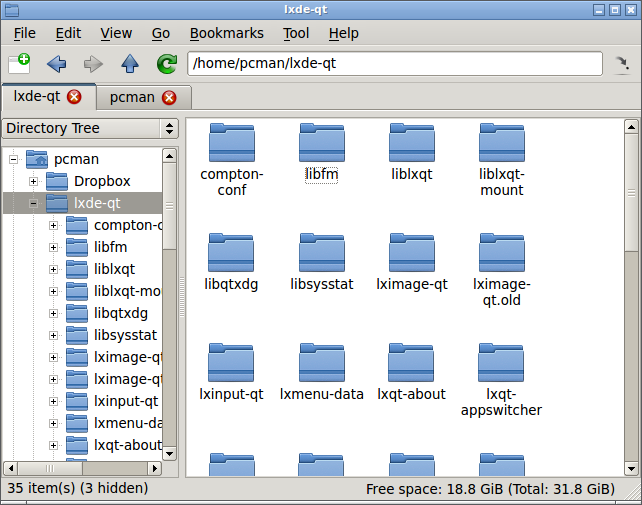
Task: Open the compton-conf folder icon
Action: coord(231,144)
